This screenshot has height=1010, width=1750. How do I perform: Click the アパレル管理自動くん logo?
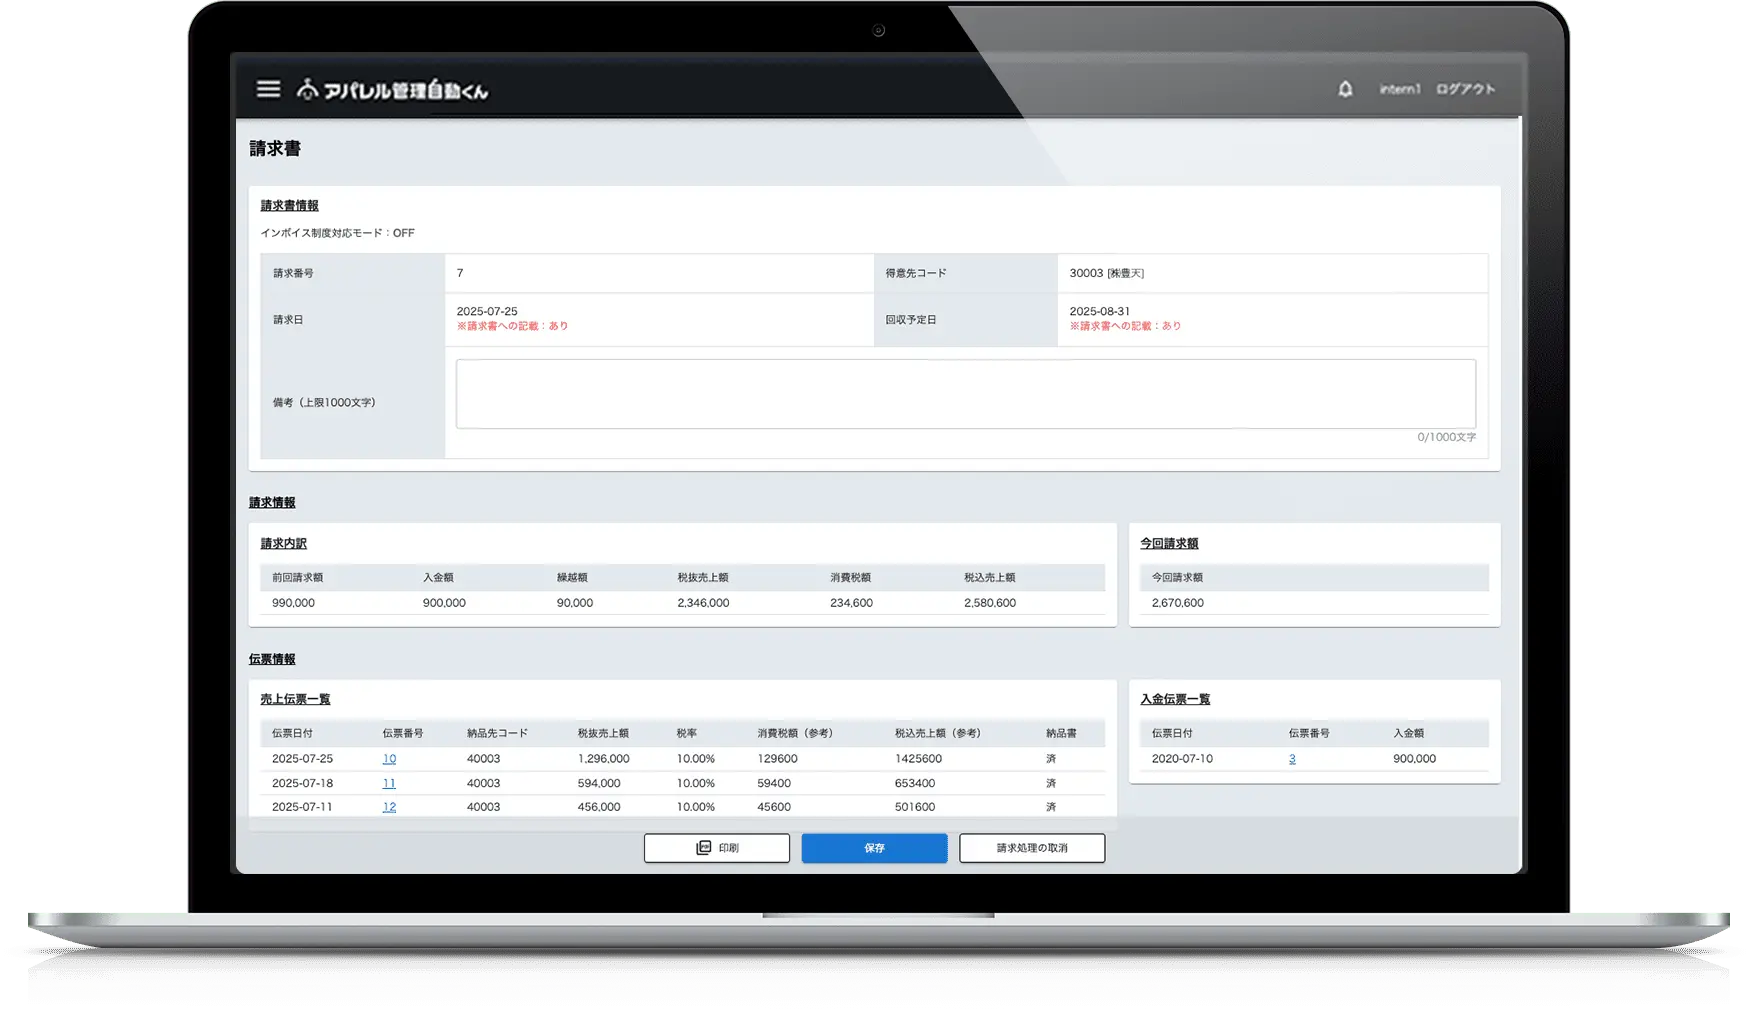click(393, 90)
